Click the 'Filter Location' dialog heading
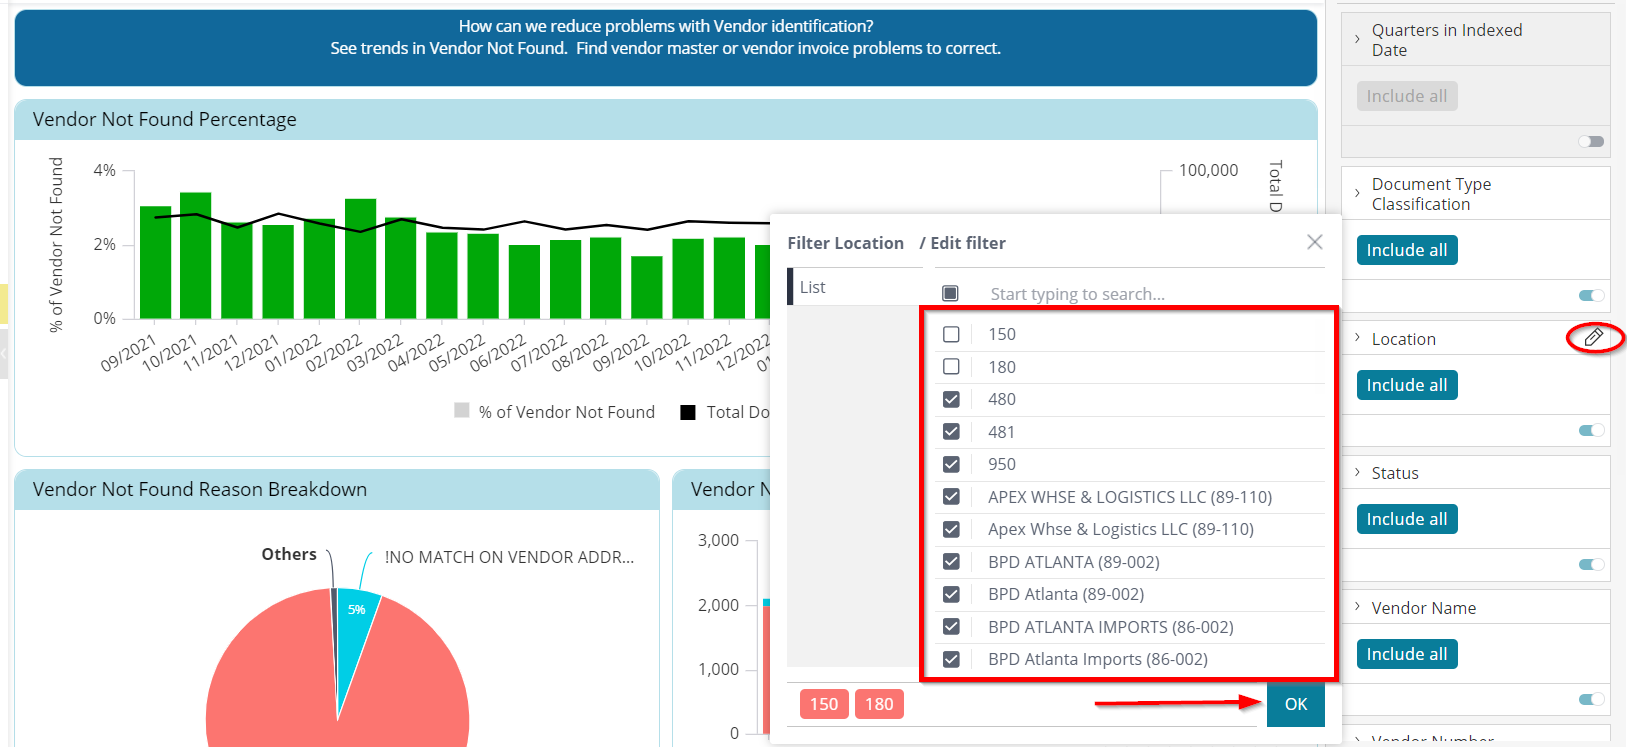This screenshot has height=747, width=1627. (x=846, y=243)
